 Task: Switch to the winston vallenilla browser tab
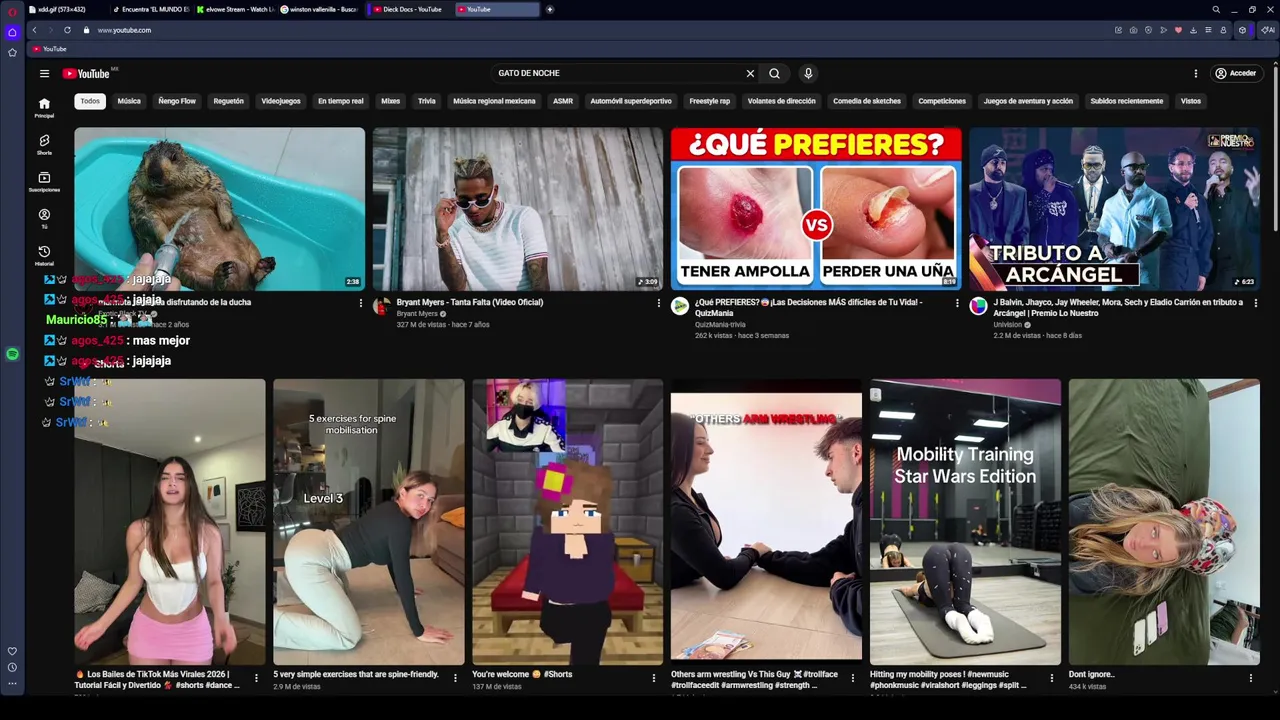pos(320,9)
